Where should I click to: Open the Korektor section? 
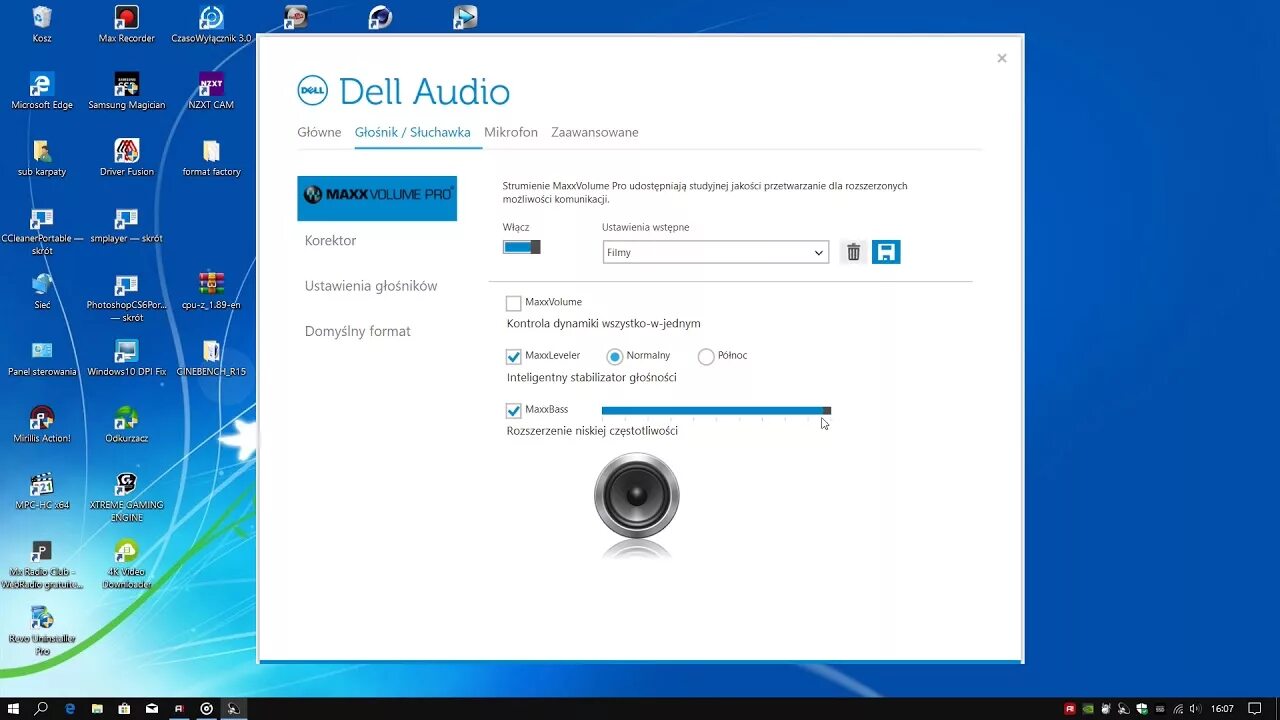click(x=331, y=241)
